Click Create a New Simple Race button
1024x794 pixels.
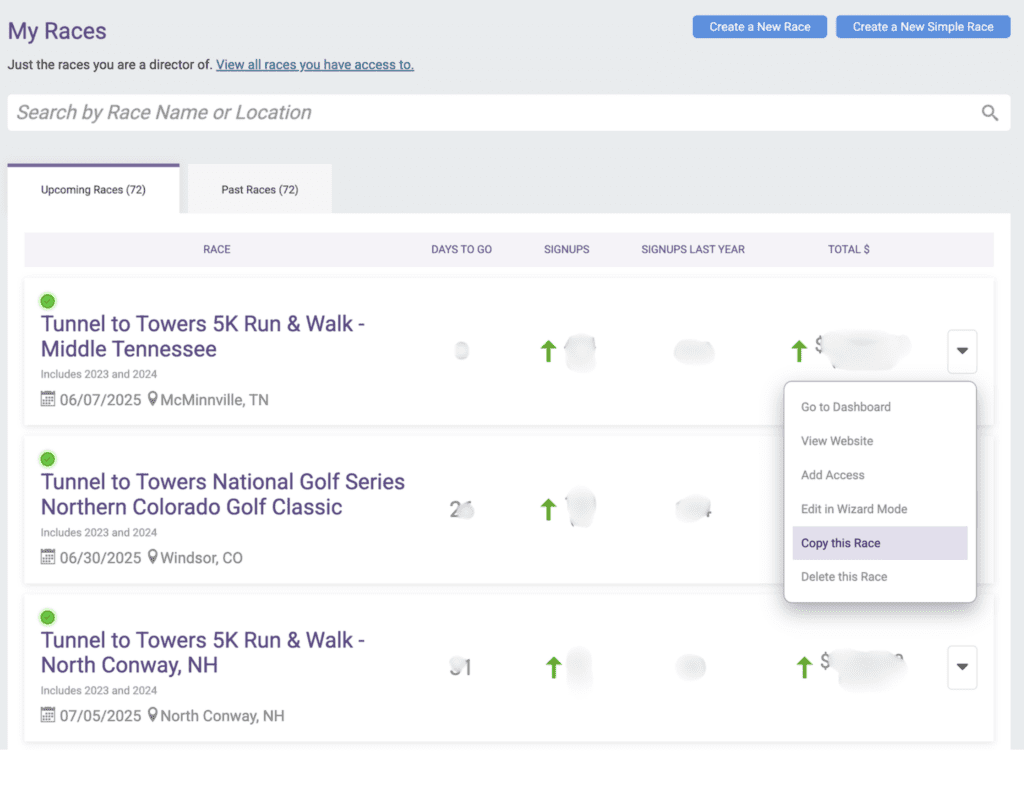pos(923,27)
